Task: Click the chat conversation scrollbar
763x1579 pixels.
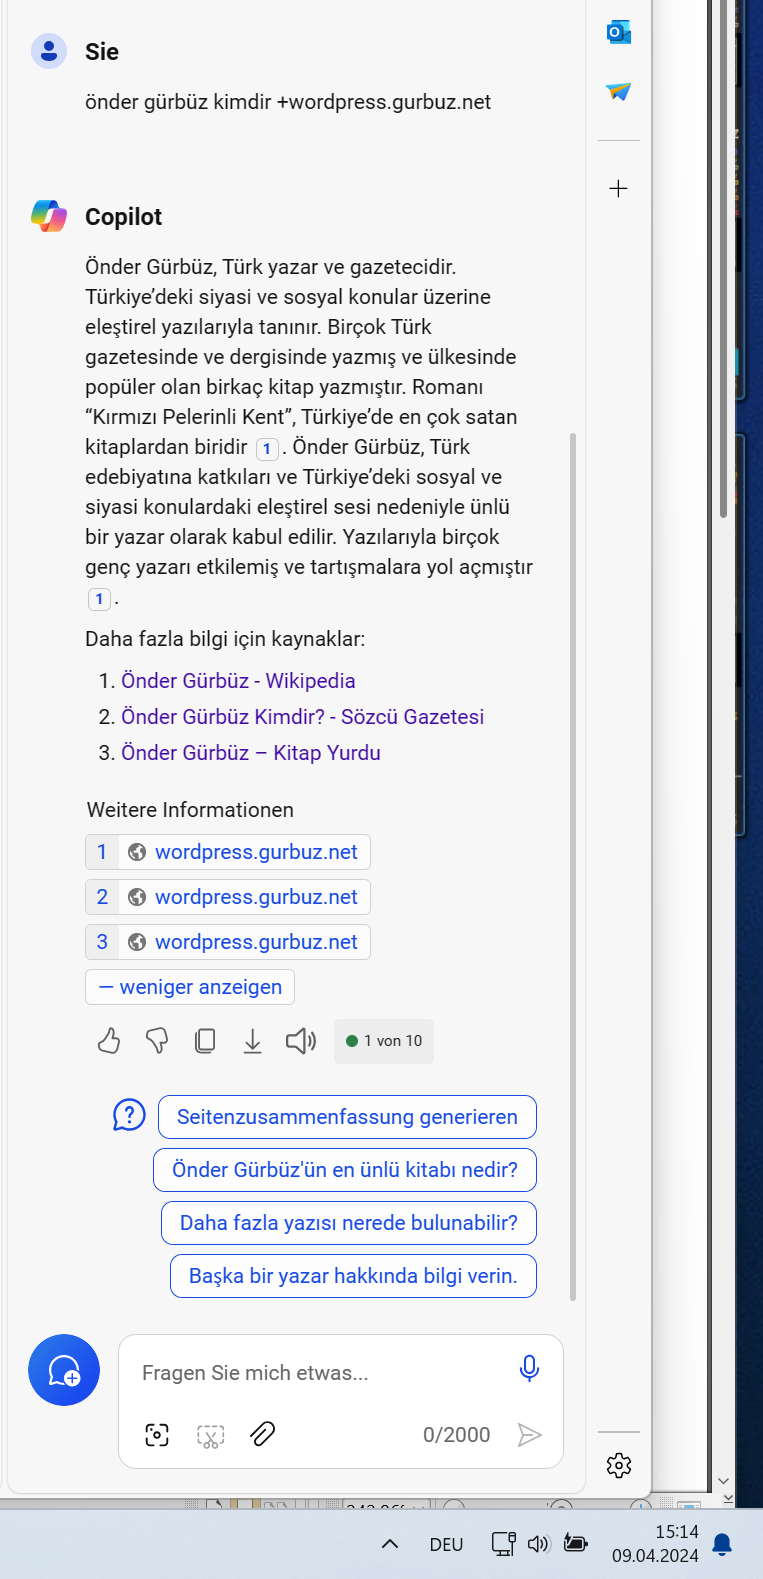Action: 573,865
